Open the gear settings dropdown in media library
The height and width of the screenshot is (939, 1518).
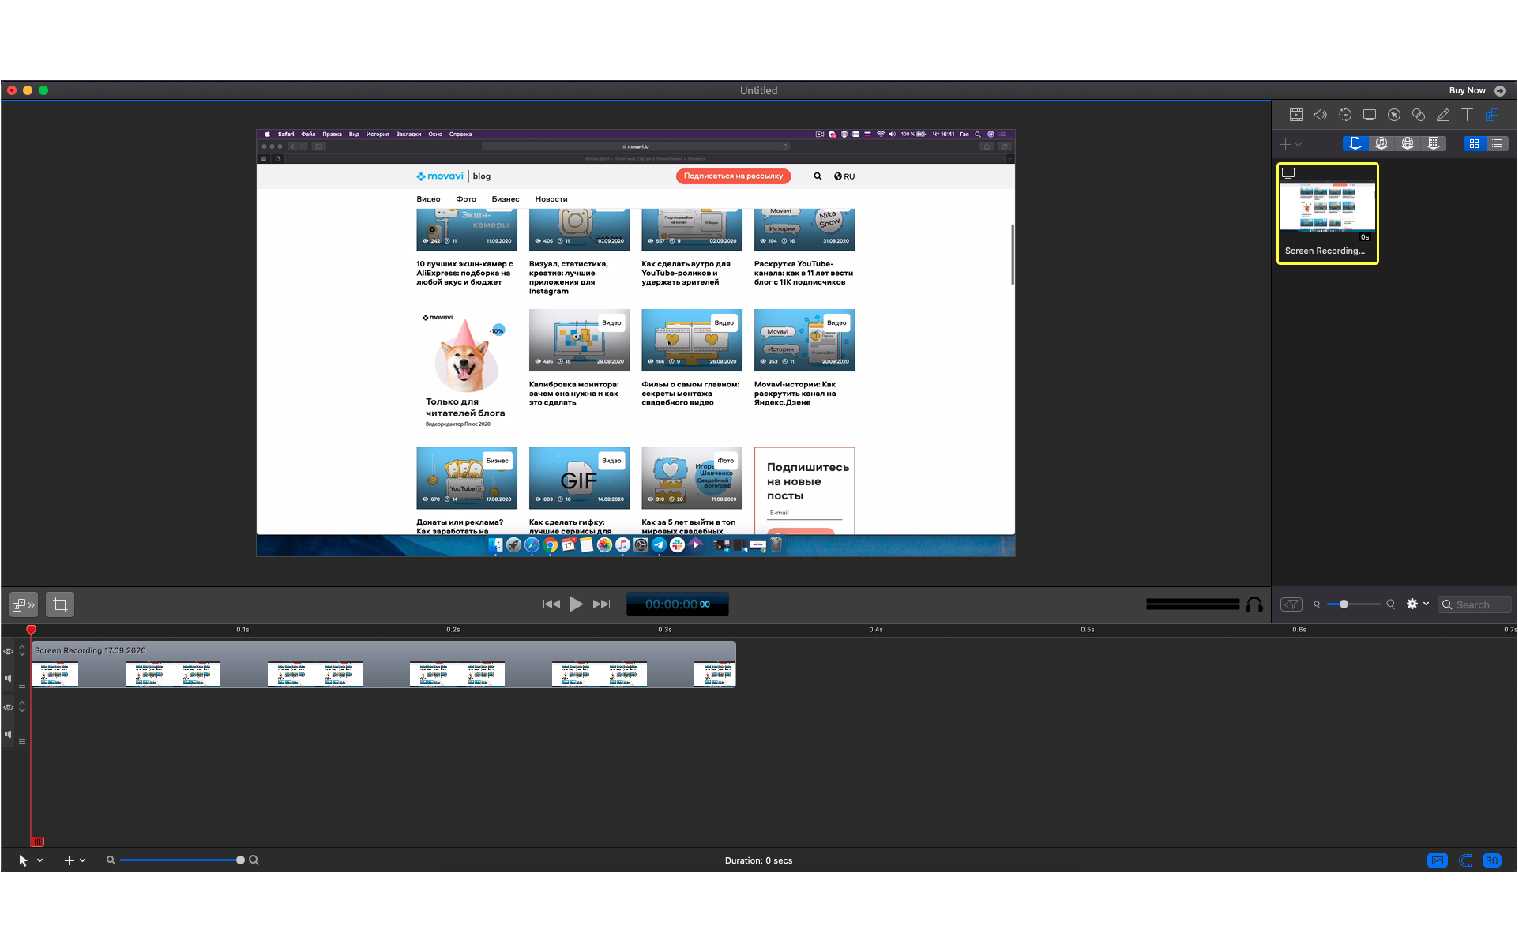click(1417, 604)
